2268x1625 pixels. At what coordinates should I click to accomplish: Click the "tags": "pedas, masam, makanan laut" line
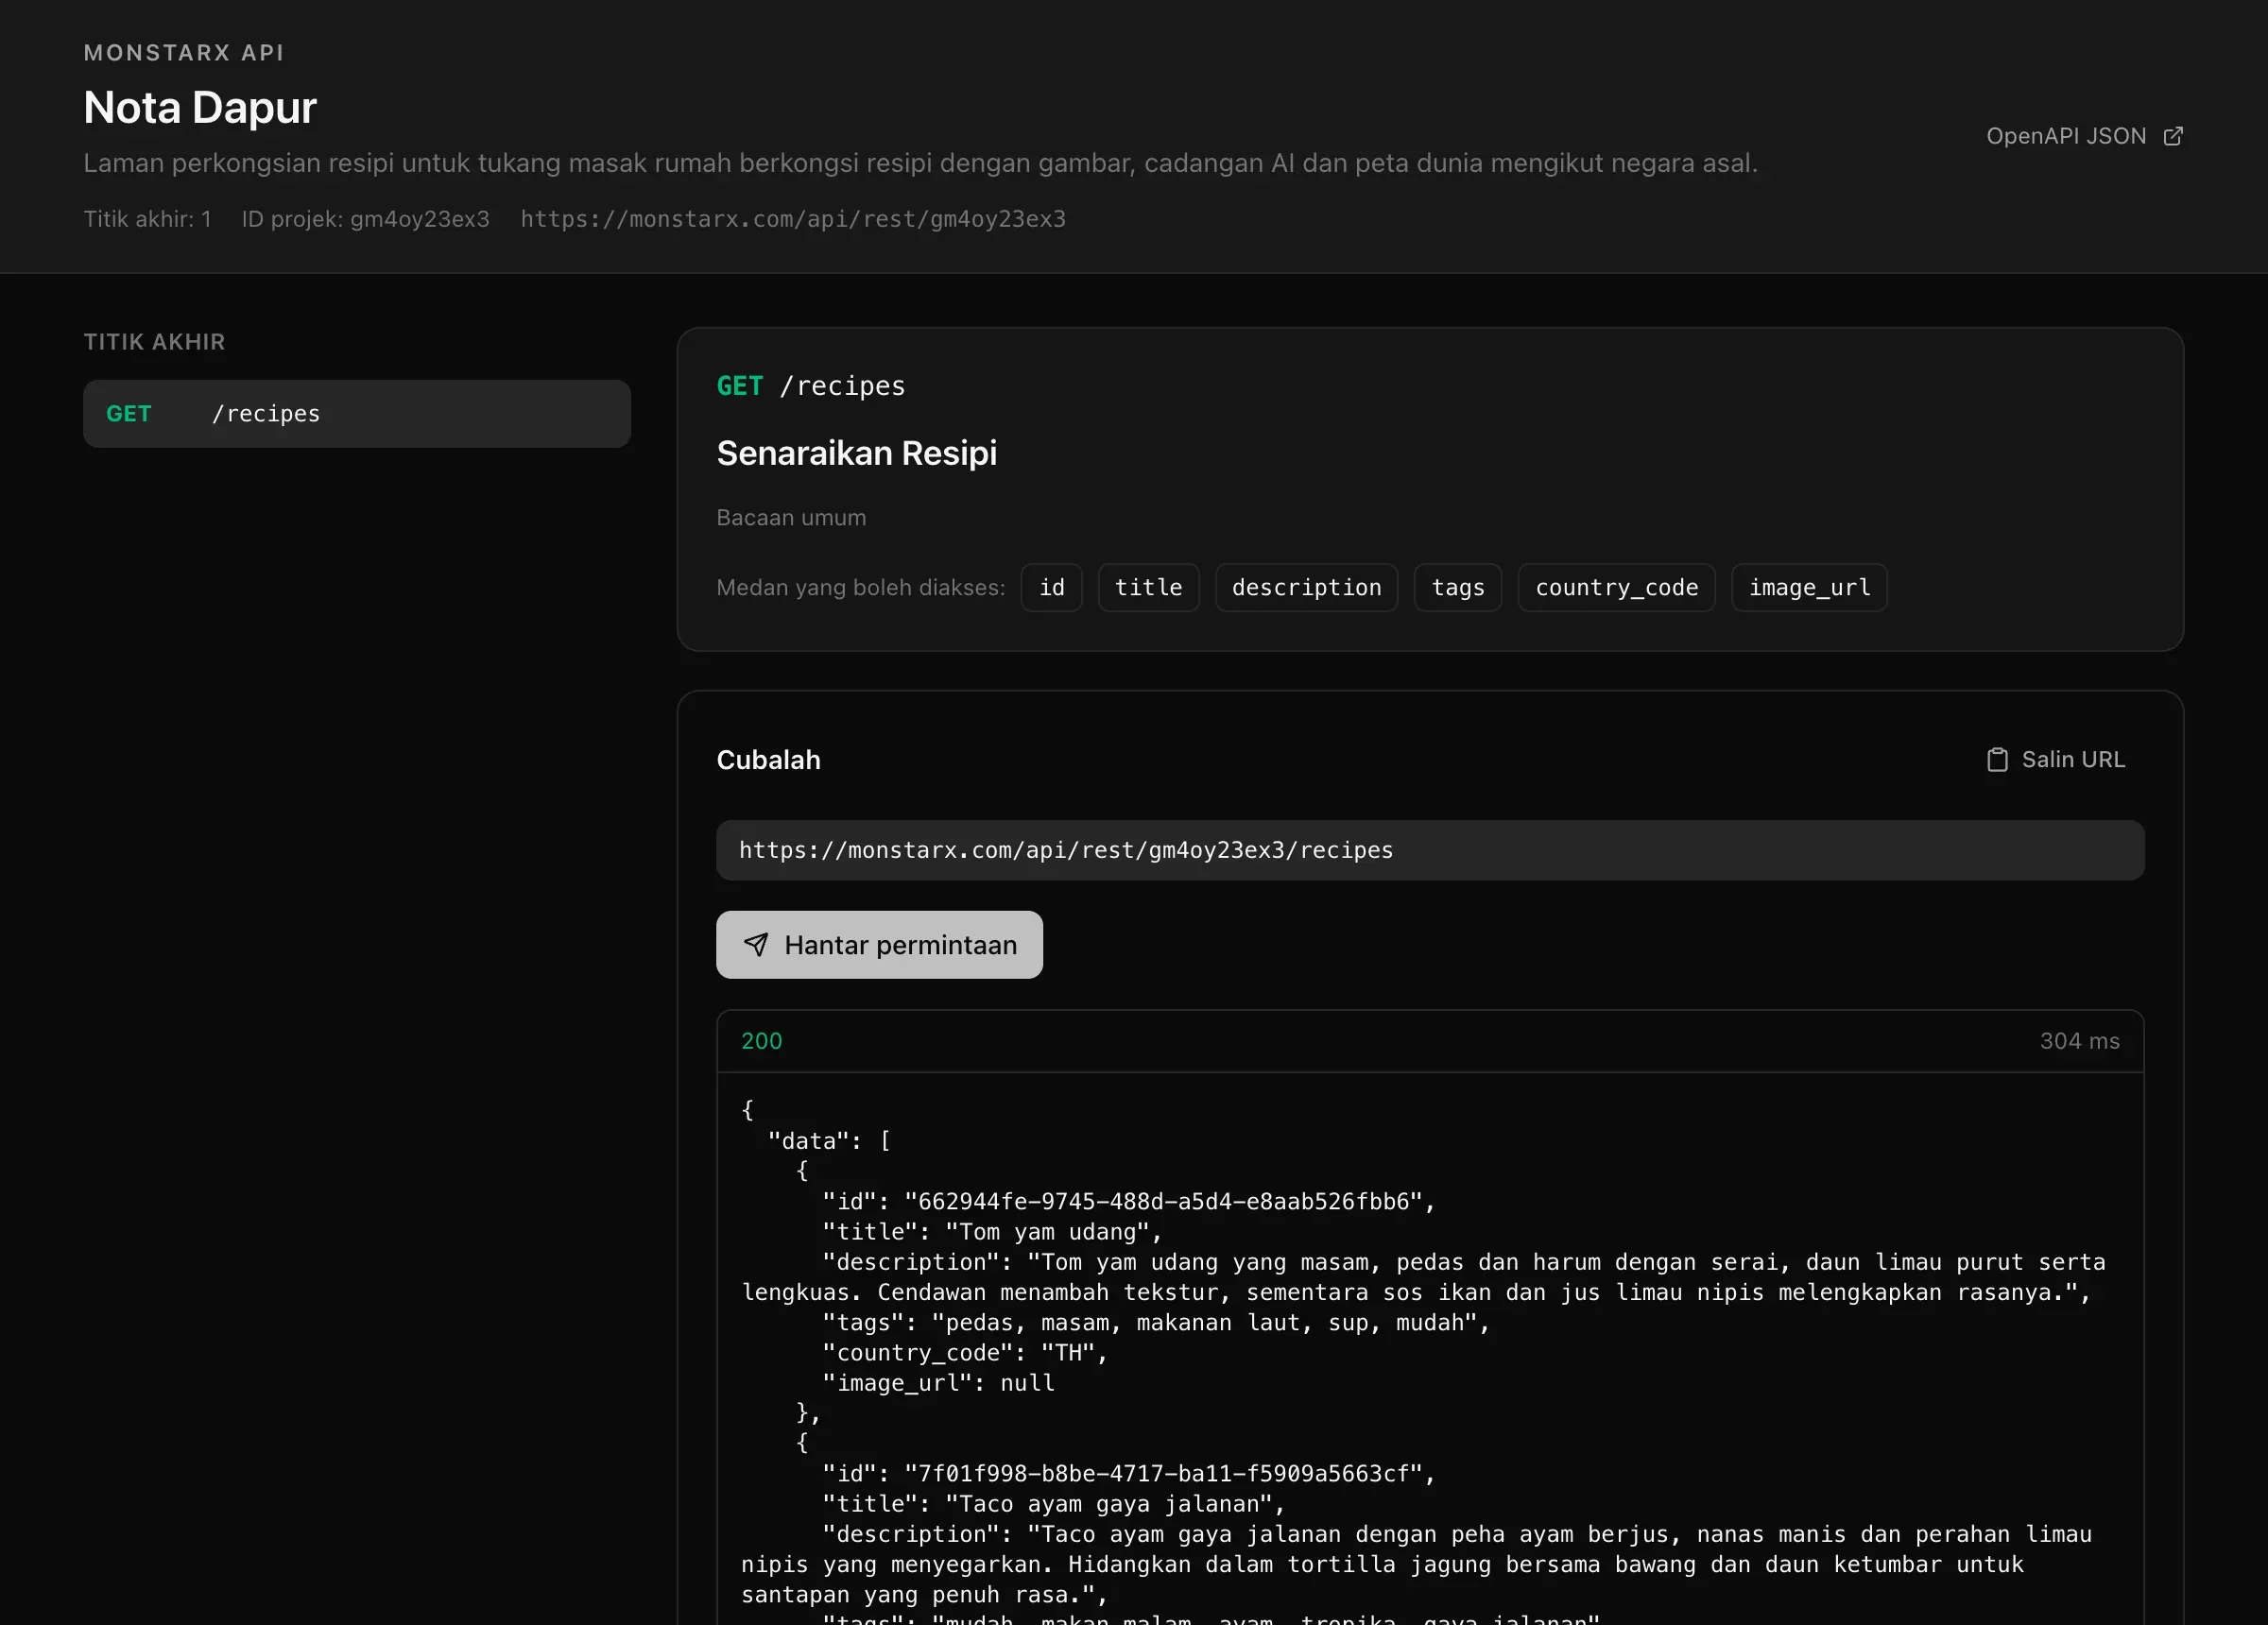(1156, 1323)
